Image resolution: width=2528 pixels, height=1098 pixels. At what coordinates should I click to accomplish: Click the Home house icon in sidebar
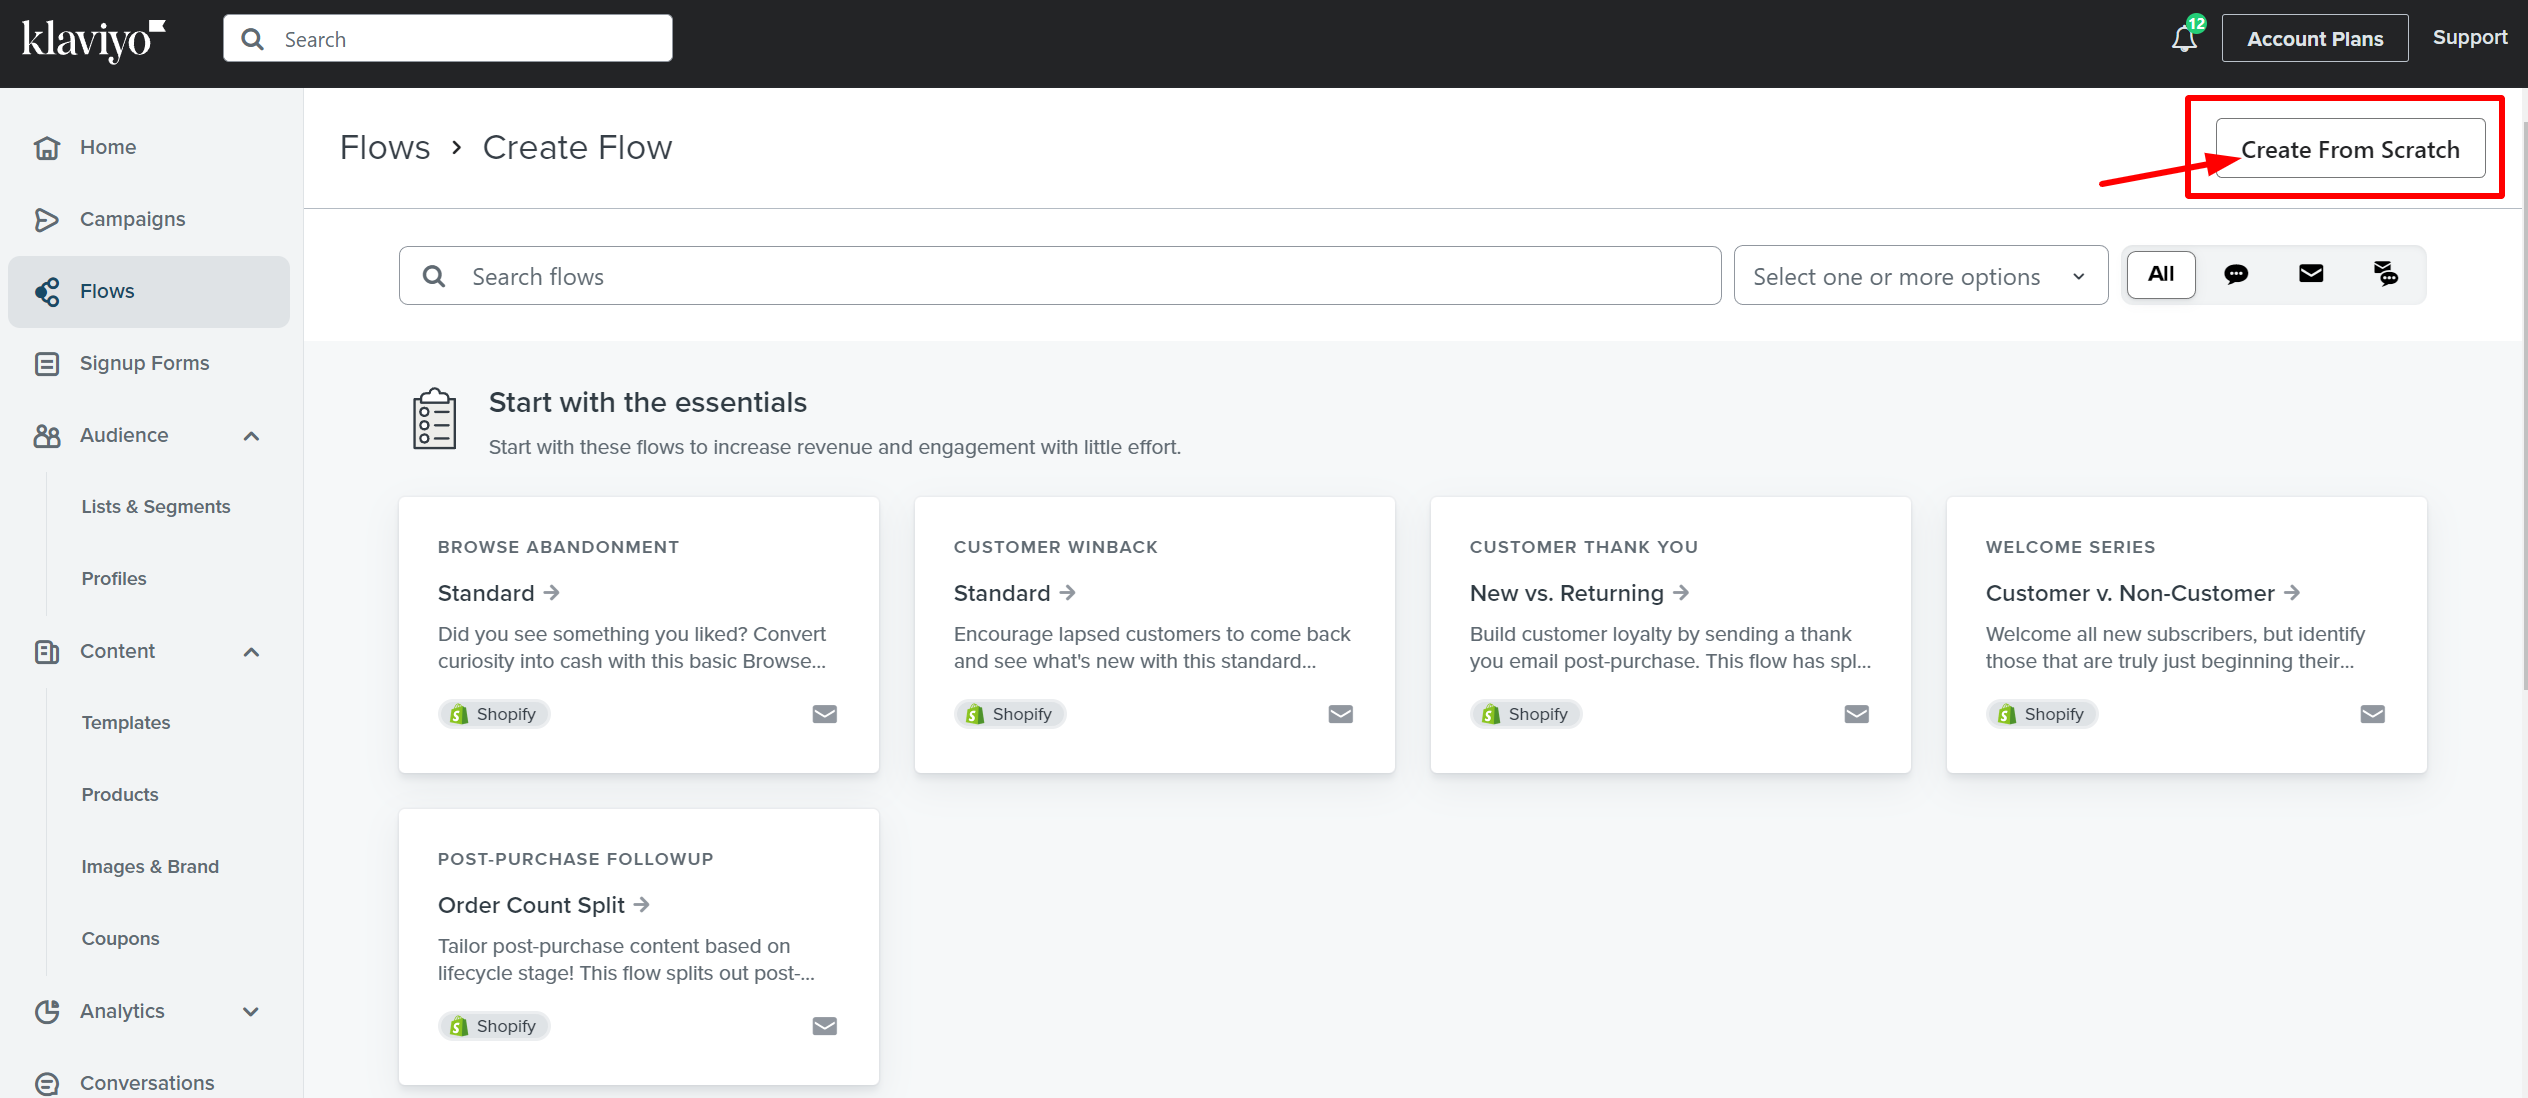tap(47, 148)
